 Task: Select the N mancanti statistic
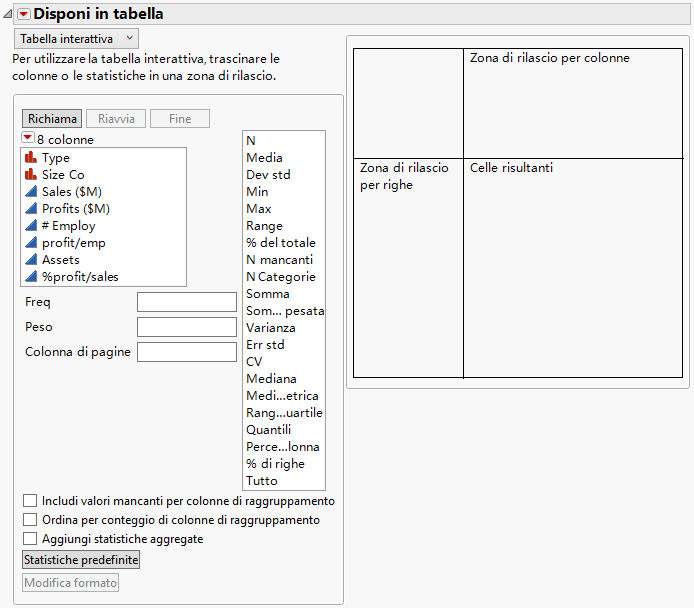click(279, 260)
